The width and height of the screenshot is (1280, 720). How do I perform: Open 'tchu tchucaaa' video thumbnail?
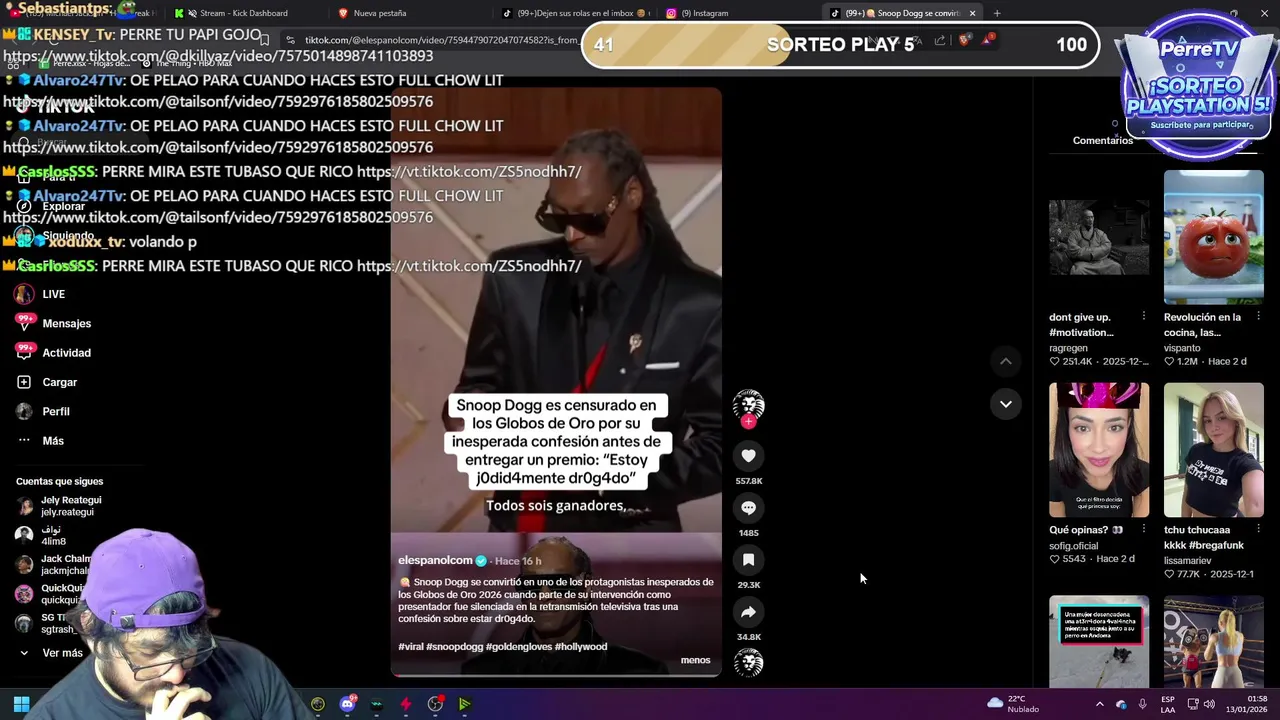pyautogui.click(x=1213, y=450)
